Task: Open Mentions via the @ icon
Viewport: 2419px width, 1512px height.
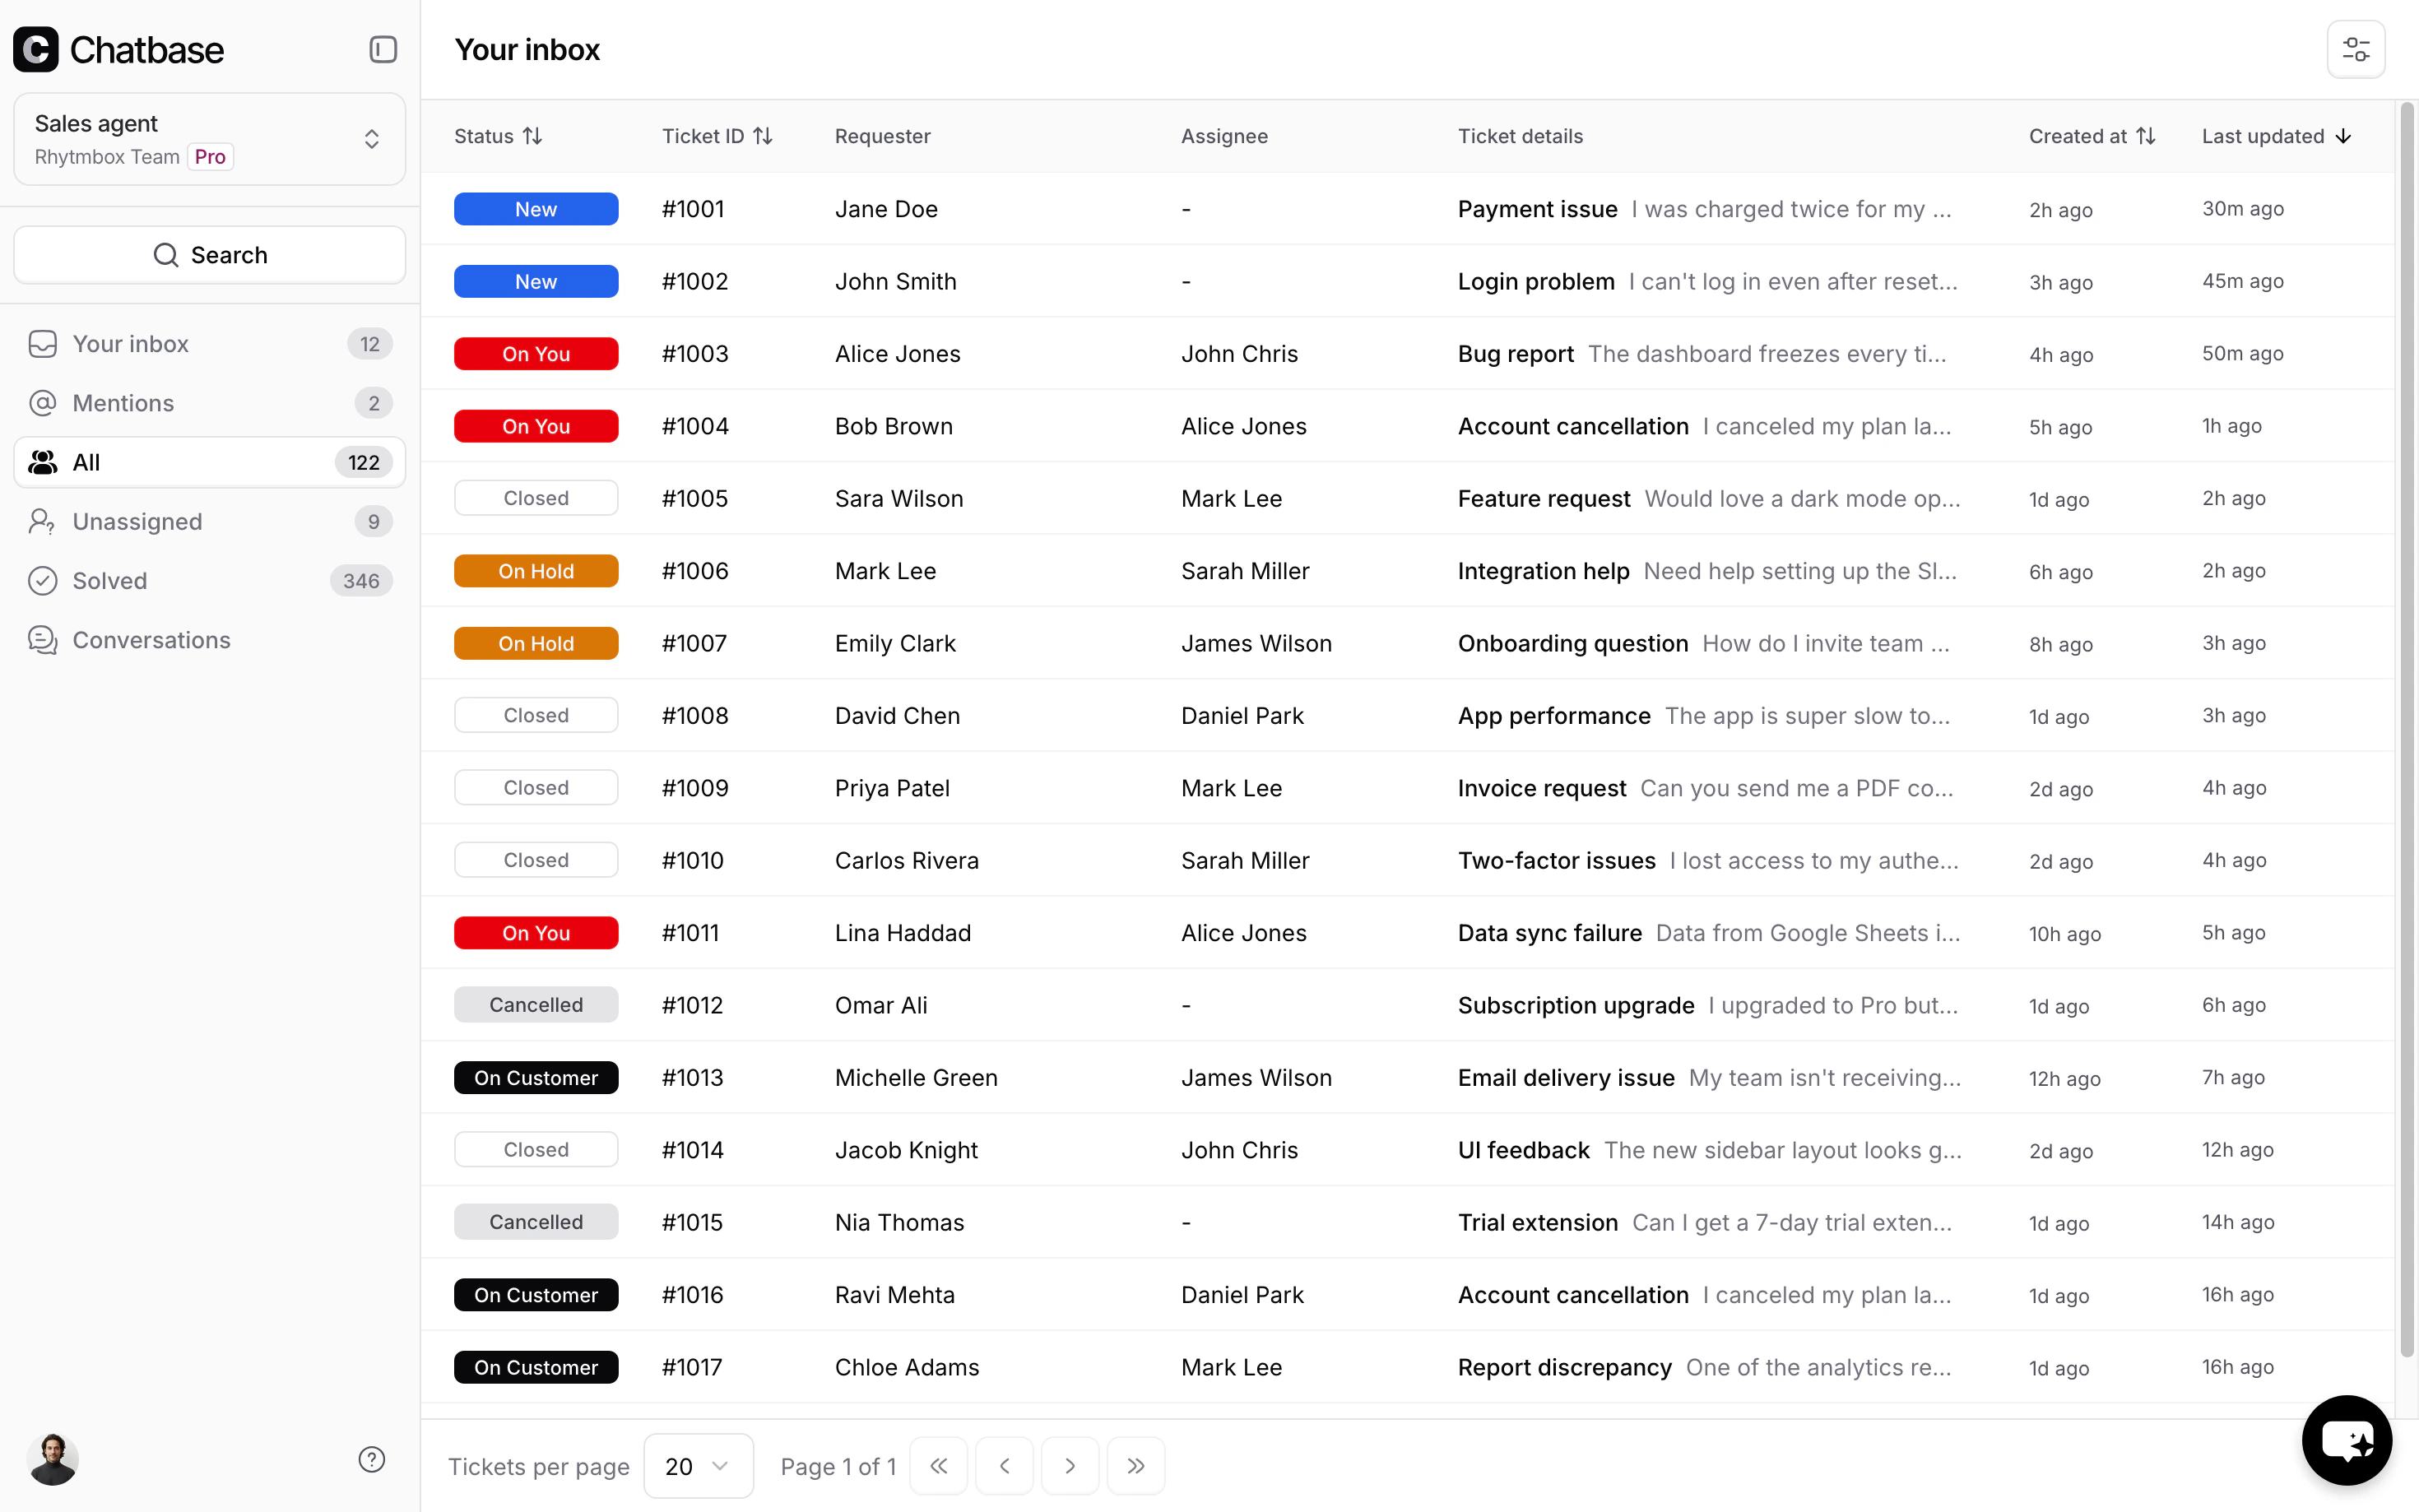Action: point(42,403)
